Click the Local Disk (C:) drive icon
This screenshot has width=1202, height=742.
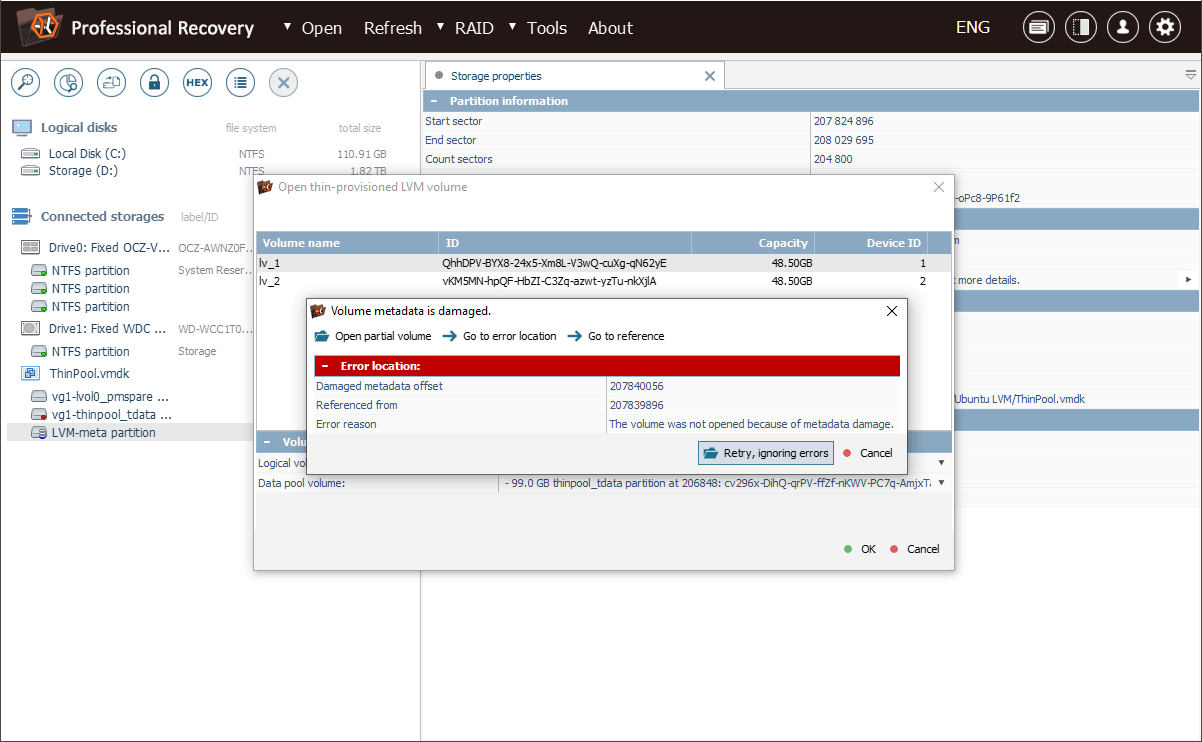tap(33, 154)
